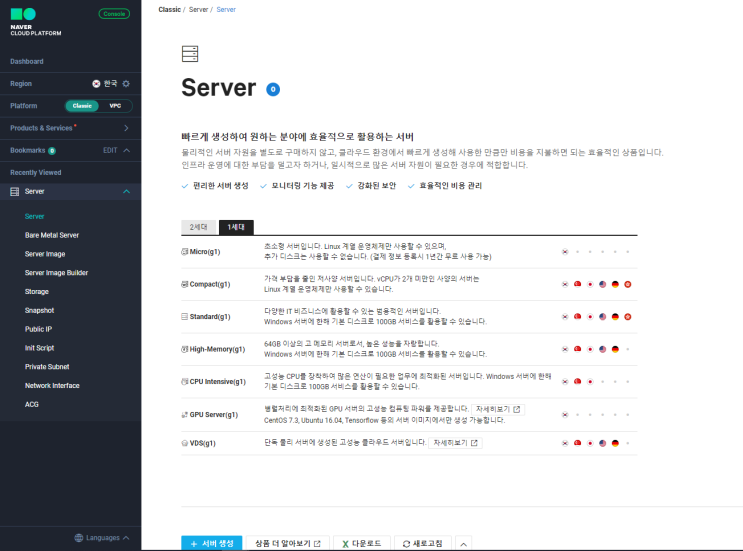Switch to the 2세대 tab
Viewport: 743px width, 551px height.
(199, 227)
